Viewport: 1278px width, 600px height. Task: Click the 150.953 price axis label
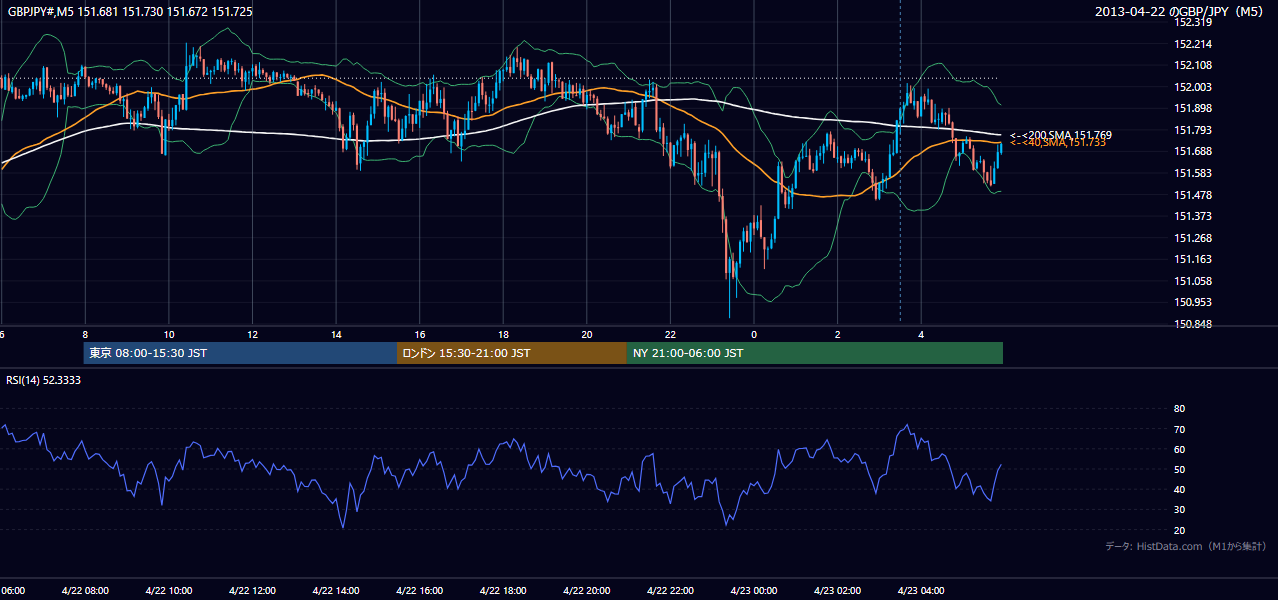click(x=1193, y=302)
